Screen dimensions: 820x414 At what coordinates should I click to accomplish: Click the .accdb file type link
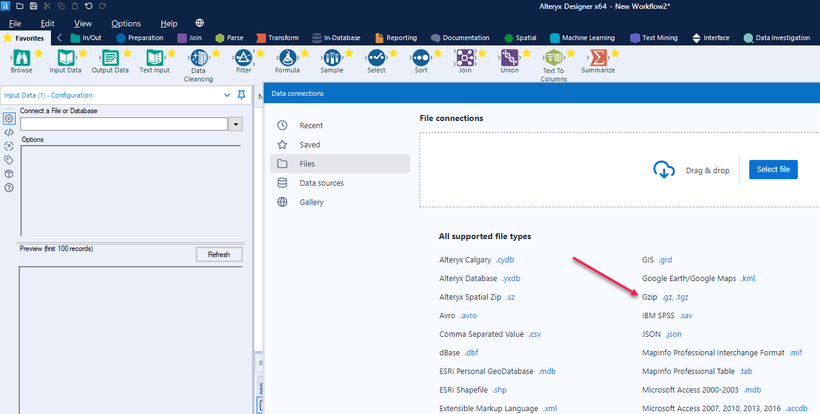coord(796,408)
